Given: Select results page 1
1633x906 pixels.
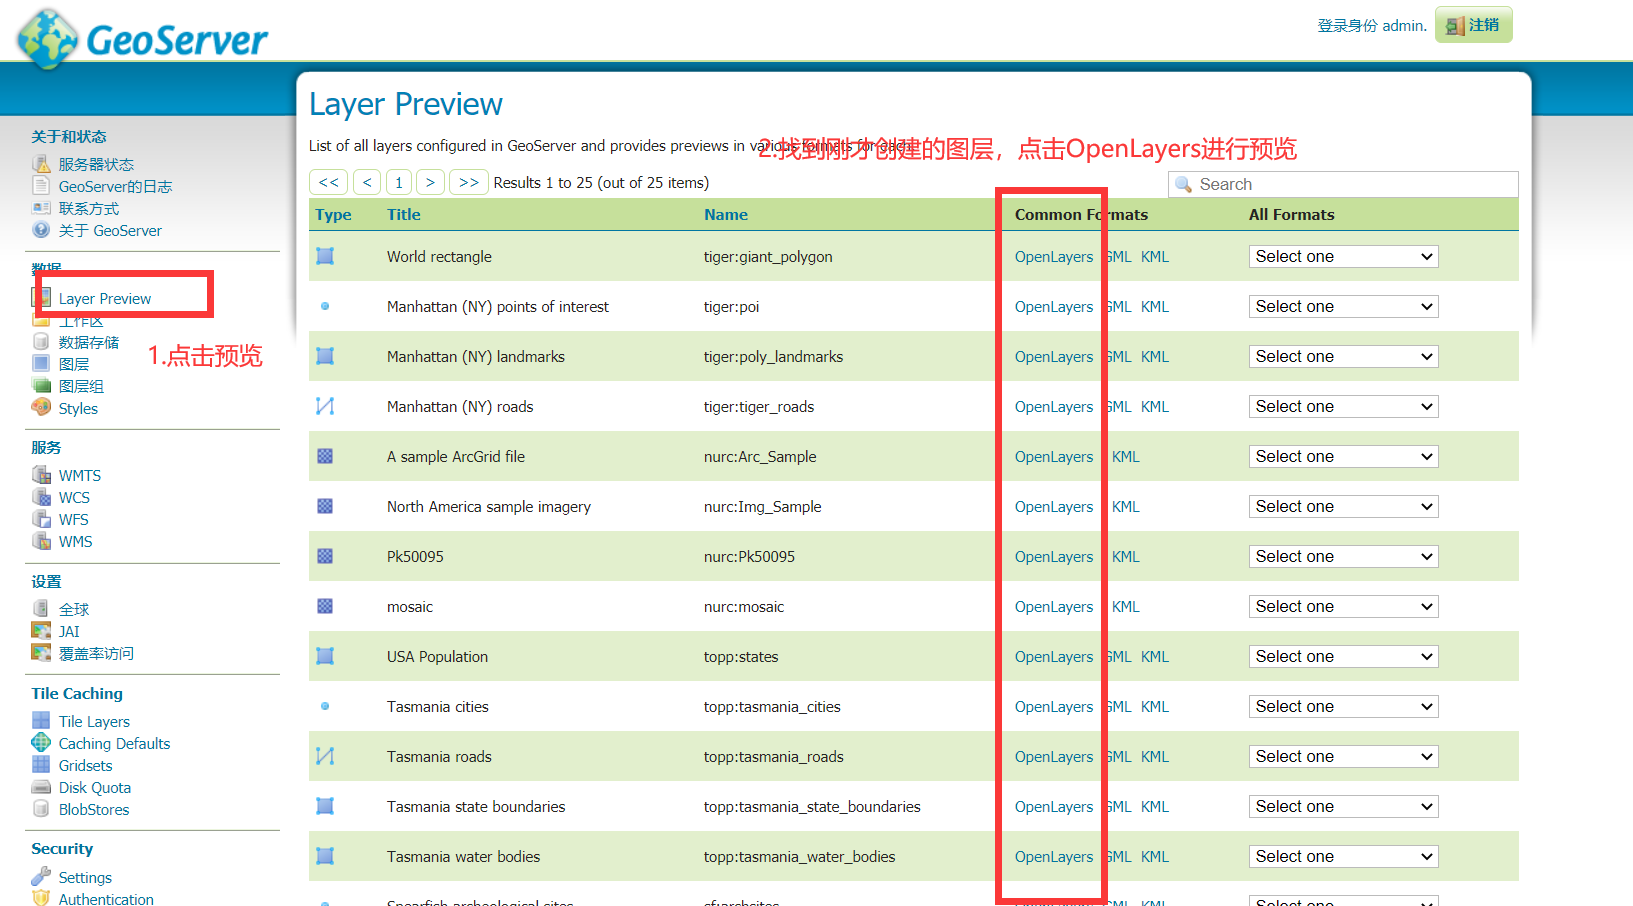Looking at the screenshot, I should [399, 182].
